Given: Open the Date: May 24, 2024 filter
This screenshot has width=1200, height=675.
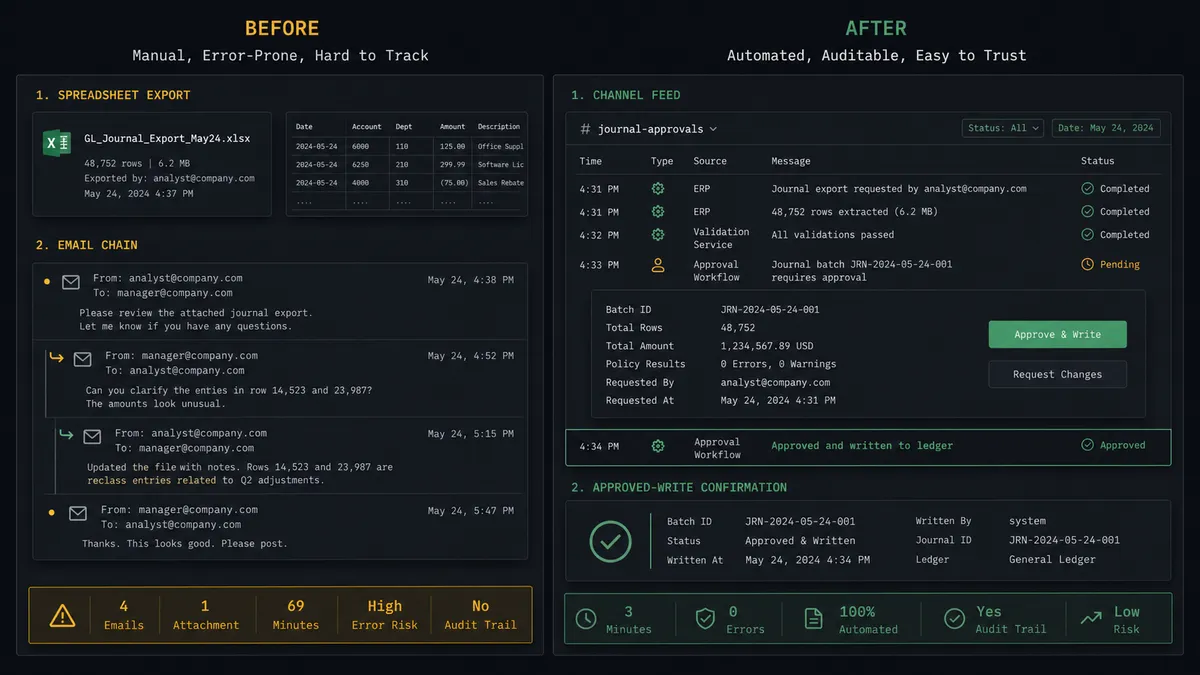Looking at the screenshot, I should (x=1106, y=128).
